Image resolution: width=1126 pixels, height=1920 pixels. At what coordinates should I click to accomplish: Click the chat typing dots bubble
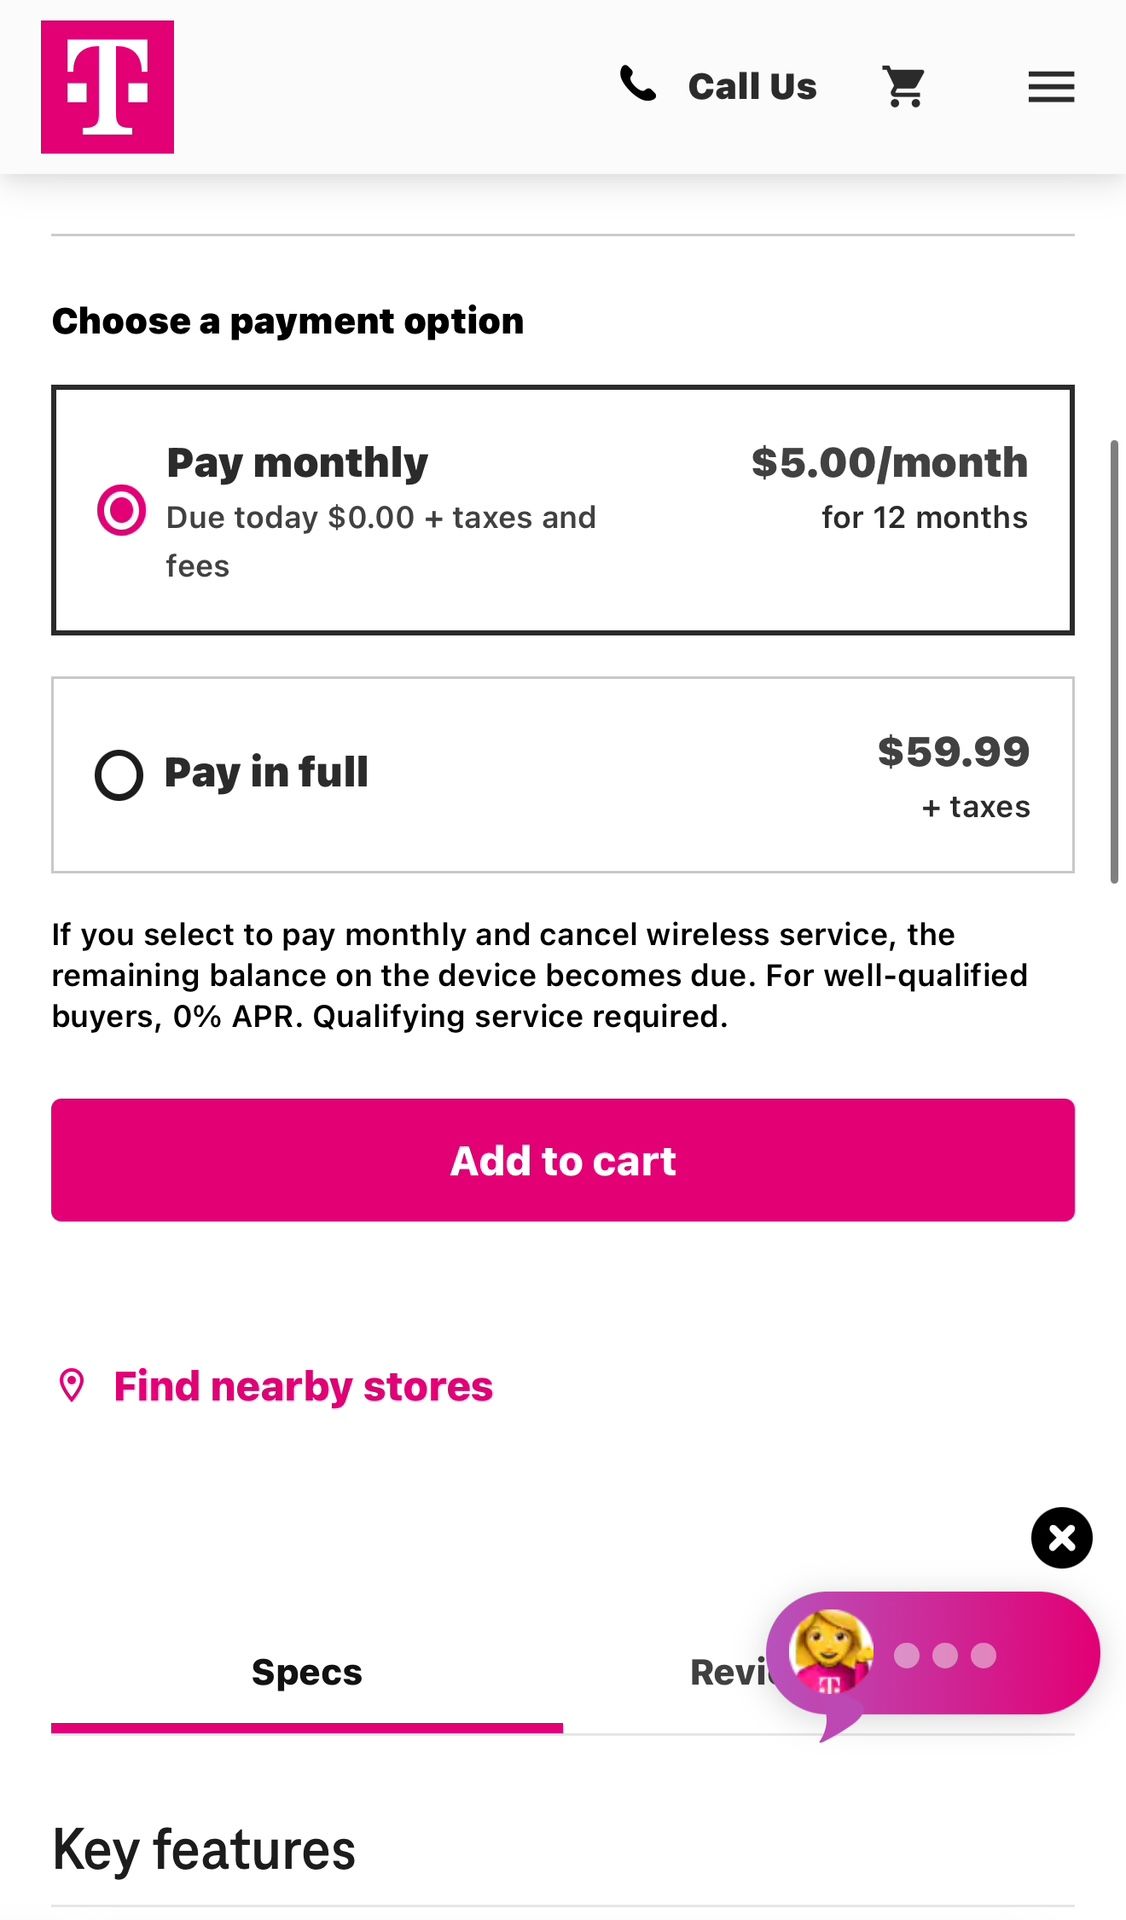click(x=945, y=1656)
